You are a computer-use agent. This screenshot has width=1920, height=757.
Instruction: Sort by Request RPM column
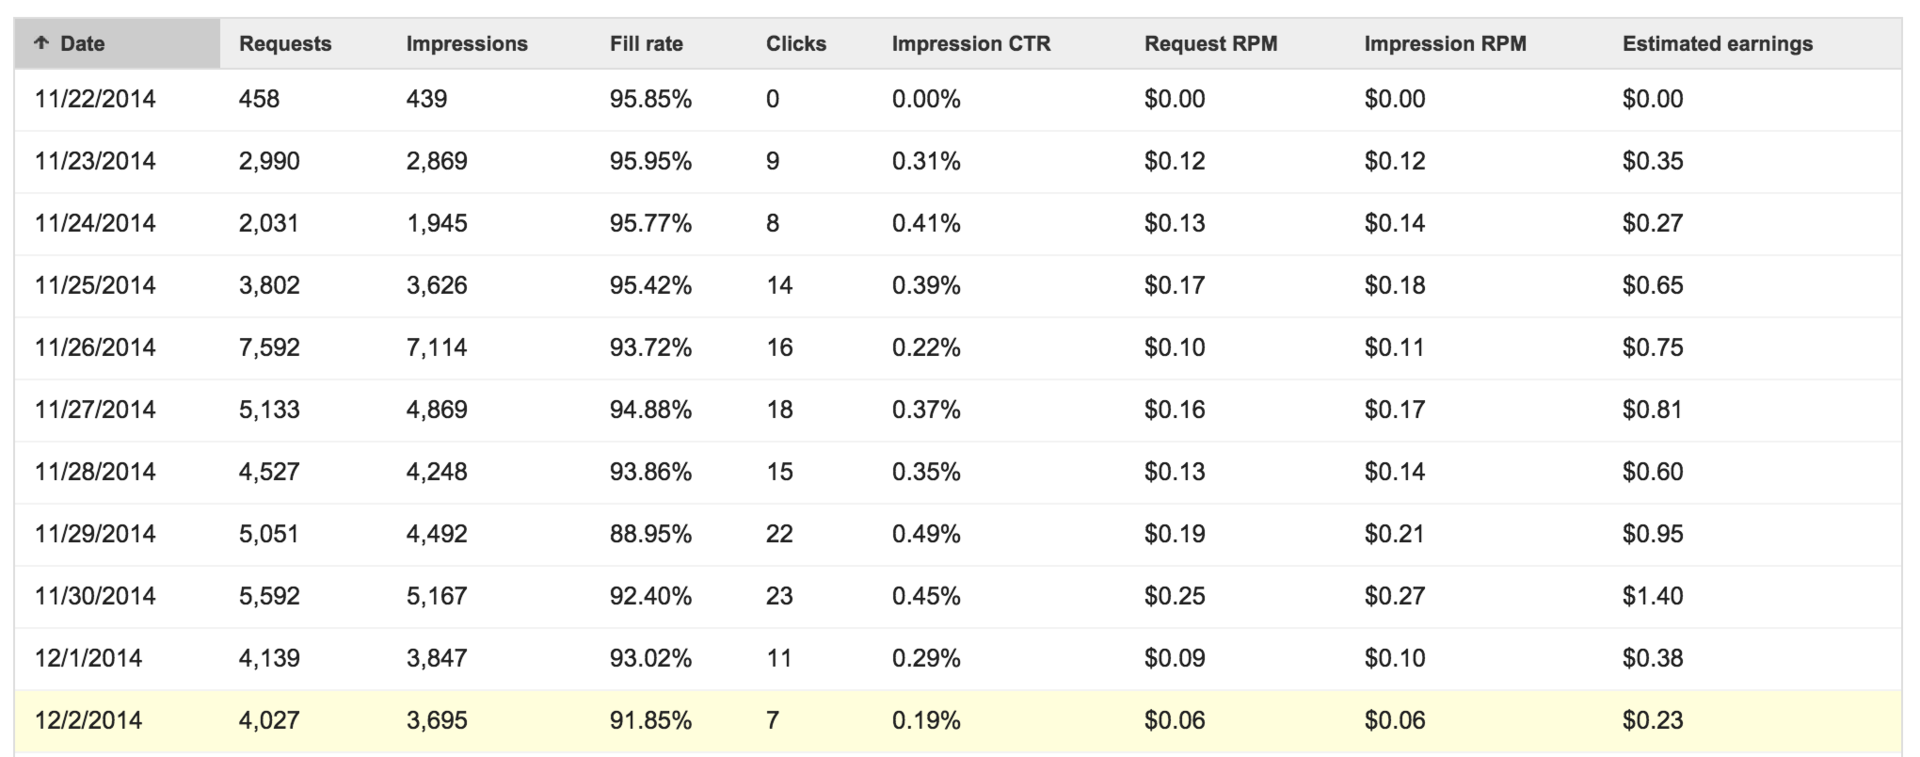[x=1210, y=44]
